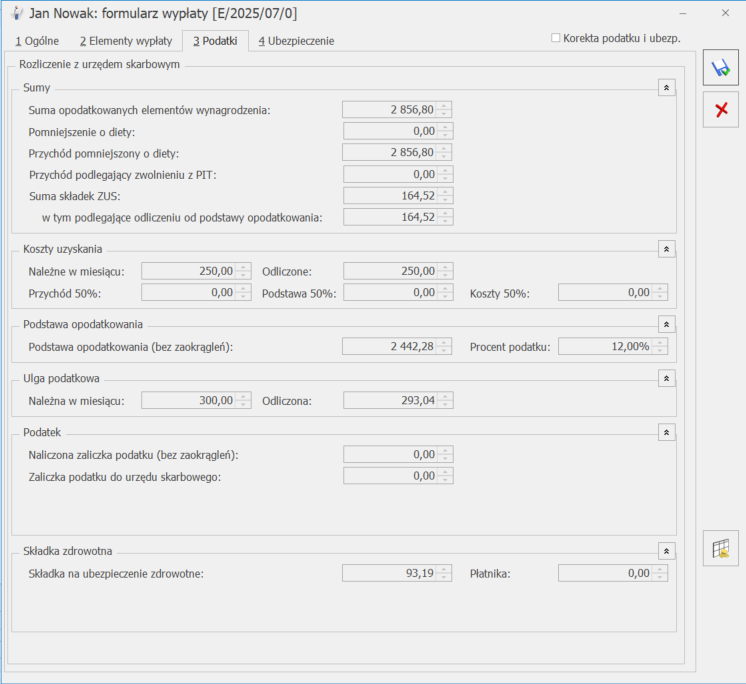Viewport: 746px width, 684px height.
Task: Click the Odliczone costs field showing 250,00
Action: 398,271
